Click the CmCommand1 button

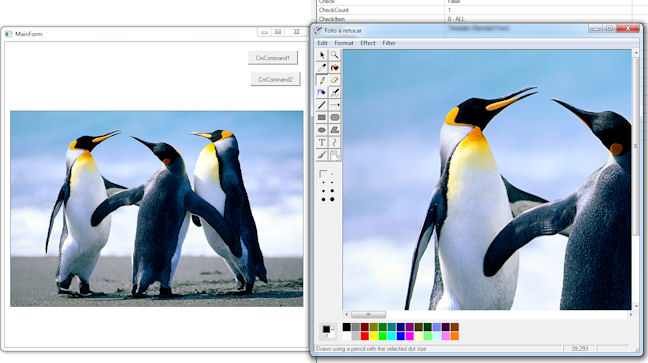click(273, 58)
